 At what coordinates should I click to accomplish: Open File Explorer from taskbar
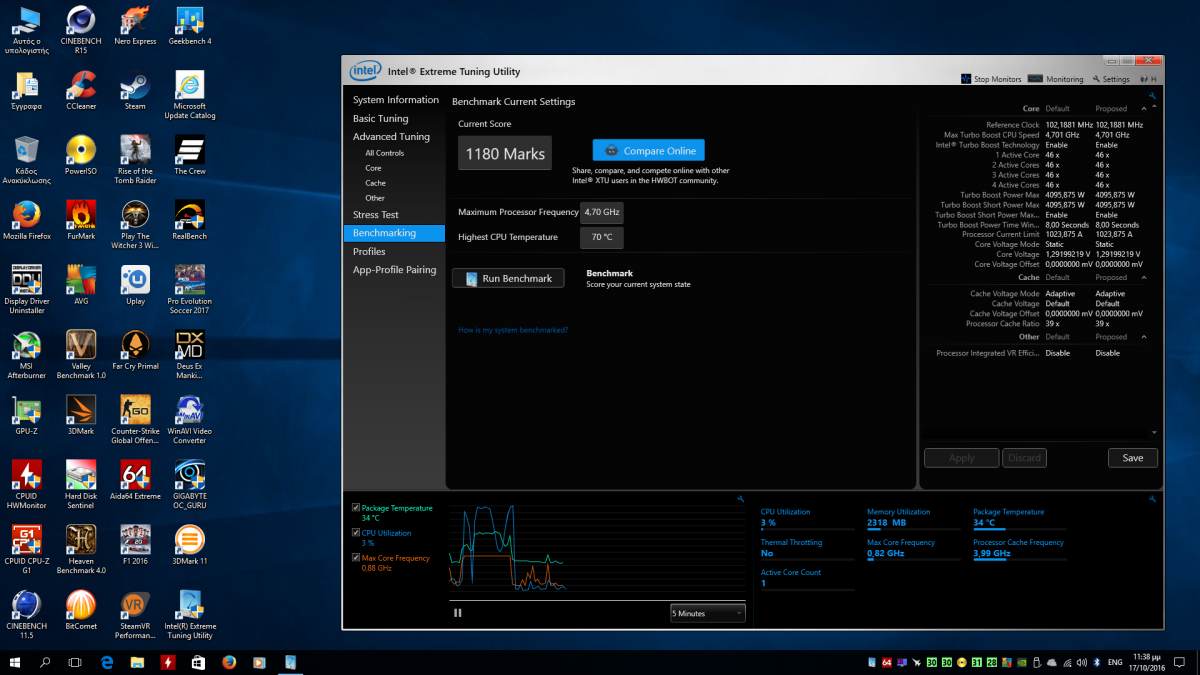pos(137,662)
